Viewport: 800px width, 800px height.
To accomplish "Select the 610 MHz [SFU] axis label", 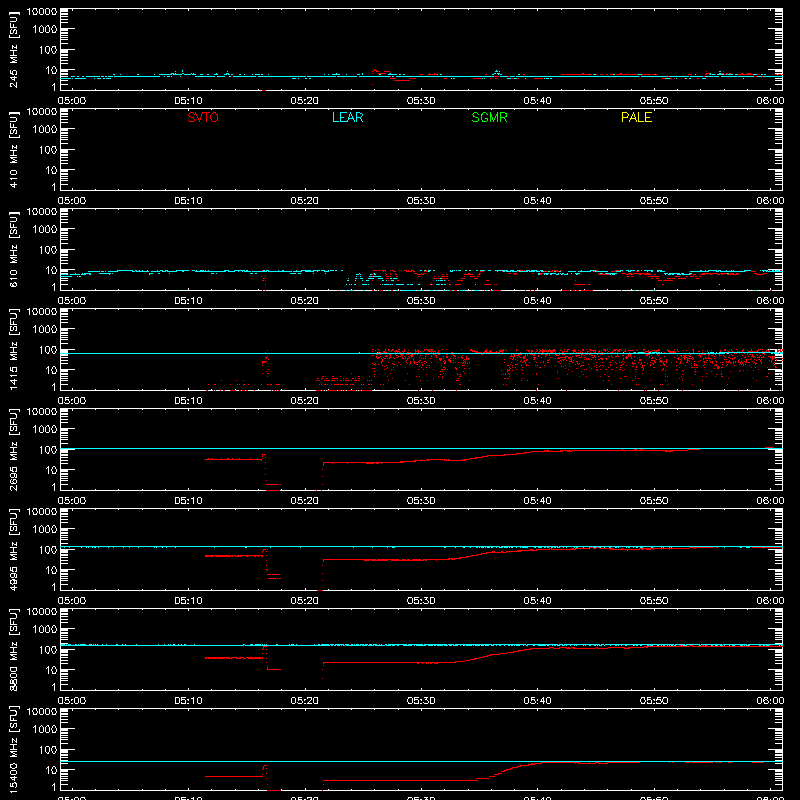I will tap(14, 249).
